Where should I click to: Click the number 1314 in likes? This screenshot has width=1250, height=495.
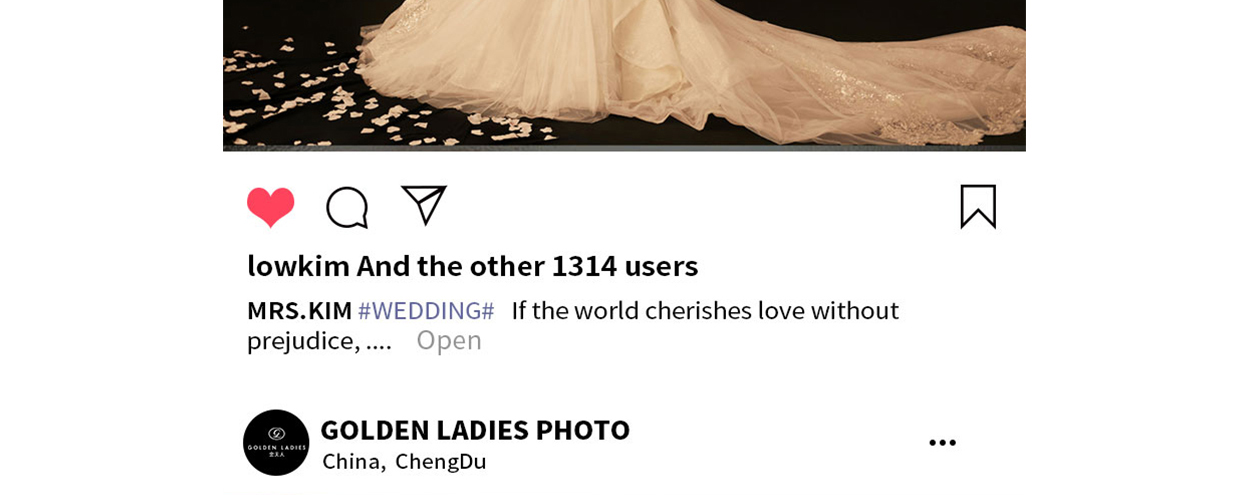pos(584,265)
